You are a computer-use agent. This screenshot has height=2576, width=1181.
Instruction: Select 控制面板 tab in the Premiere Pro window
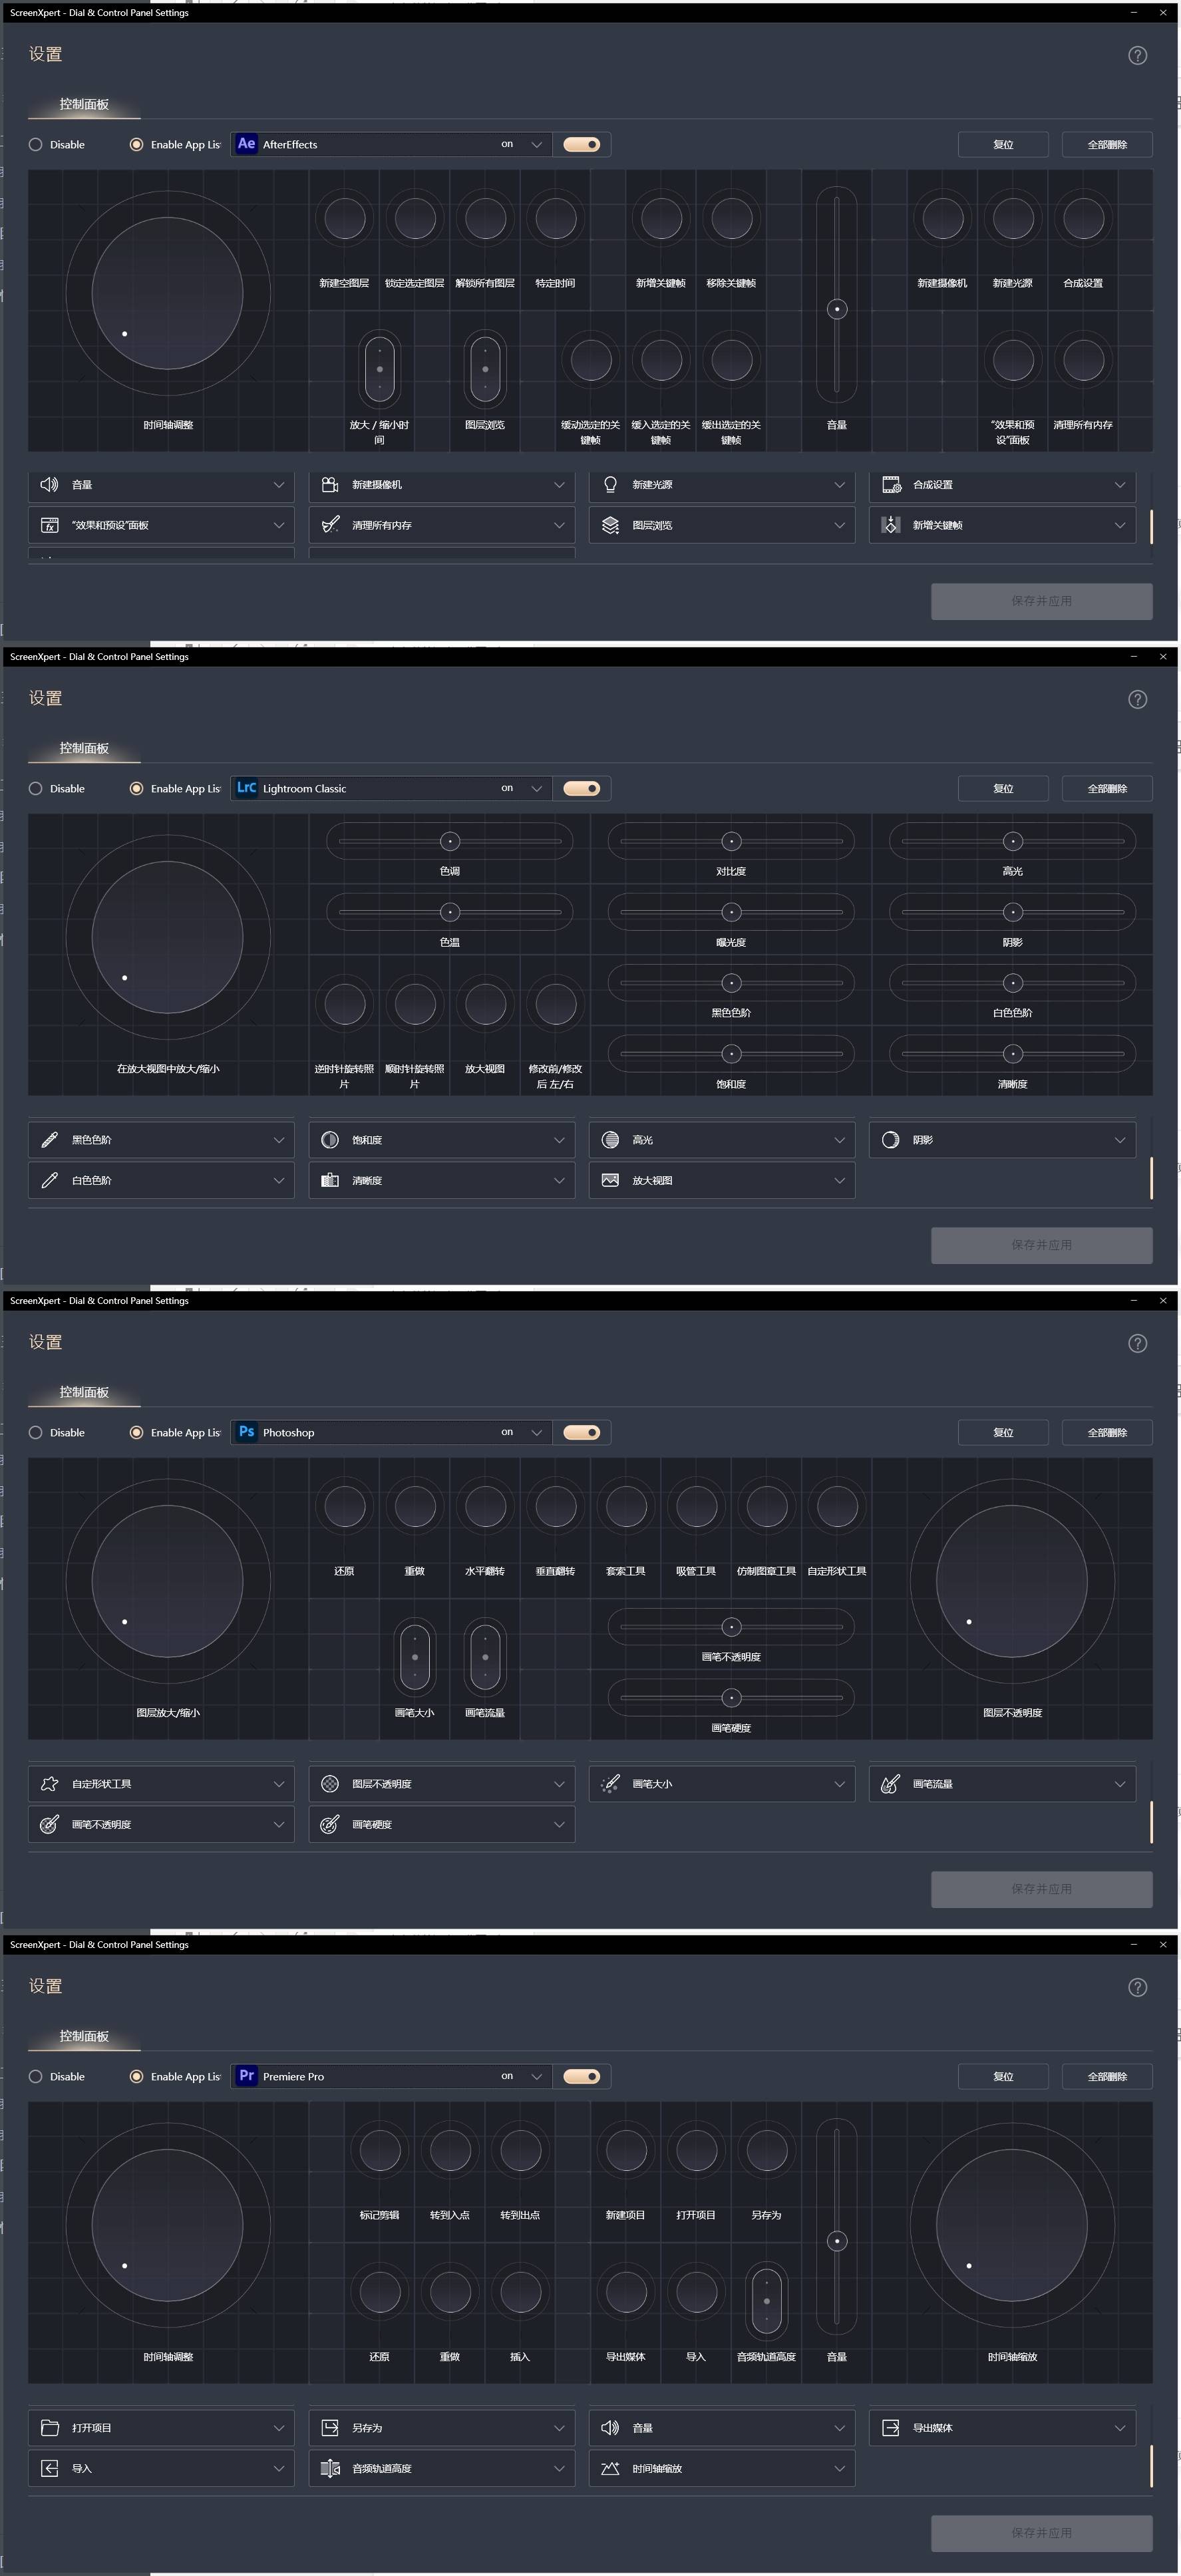tap(84, 2037)
